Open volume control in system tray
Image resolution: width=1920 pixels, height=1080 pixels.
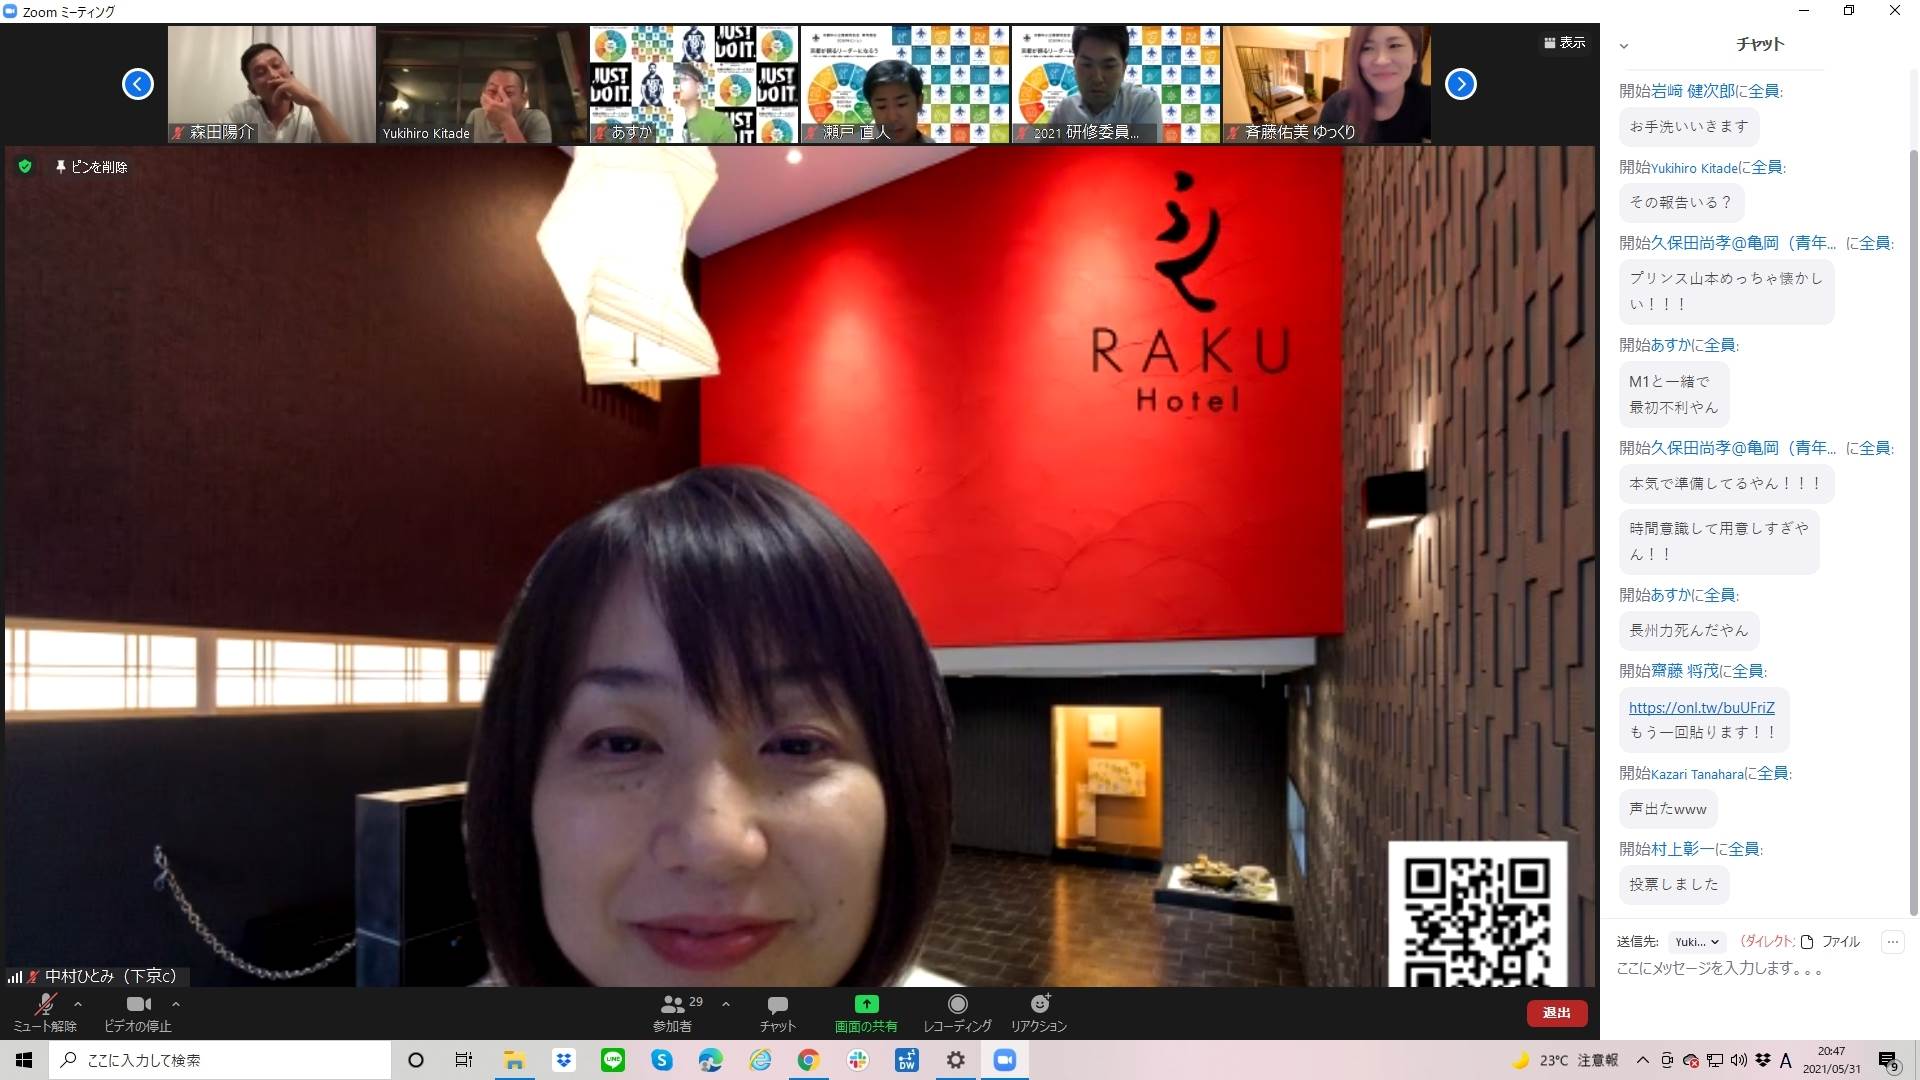coord(1739,1060)
